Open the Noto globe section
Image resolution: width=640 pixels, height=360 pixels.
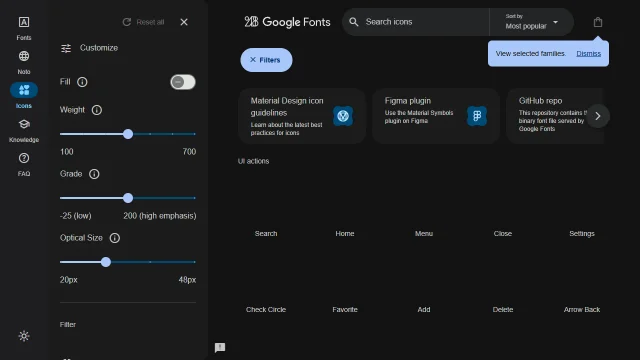pyautogui.click(x=24, y=62)
